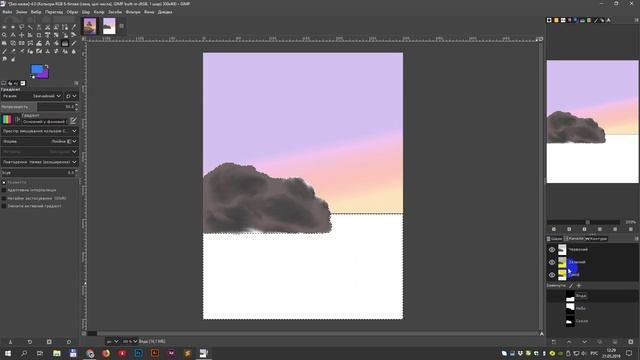The image size is (640, 360).
Task: Raise the selected channel up
Action: [x=569, y=342]
